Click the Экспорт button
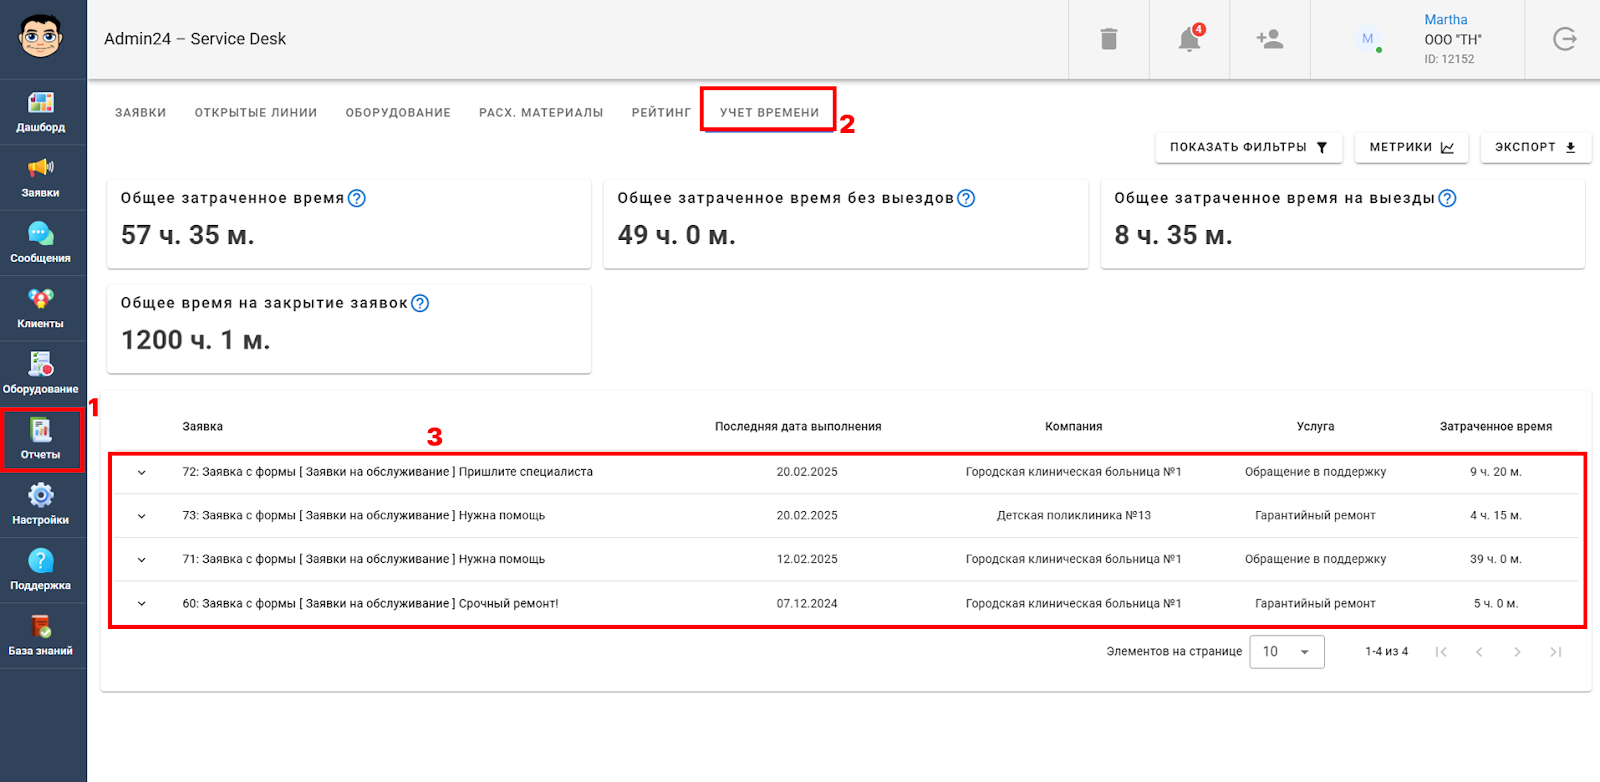Screen dimensions: 1600x782 [1535, 147]
